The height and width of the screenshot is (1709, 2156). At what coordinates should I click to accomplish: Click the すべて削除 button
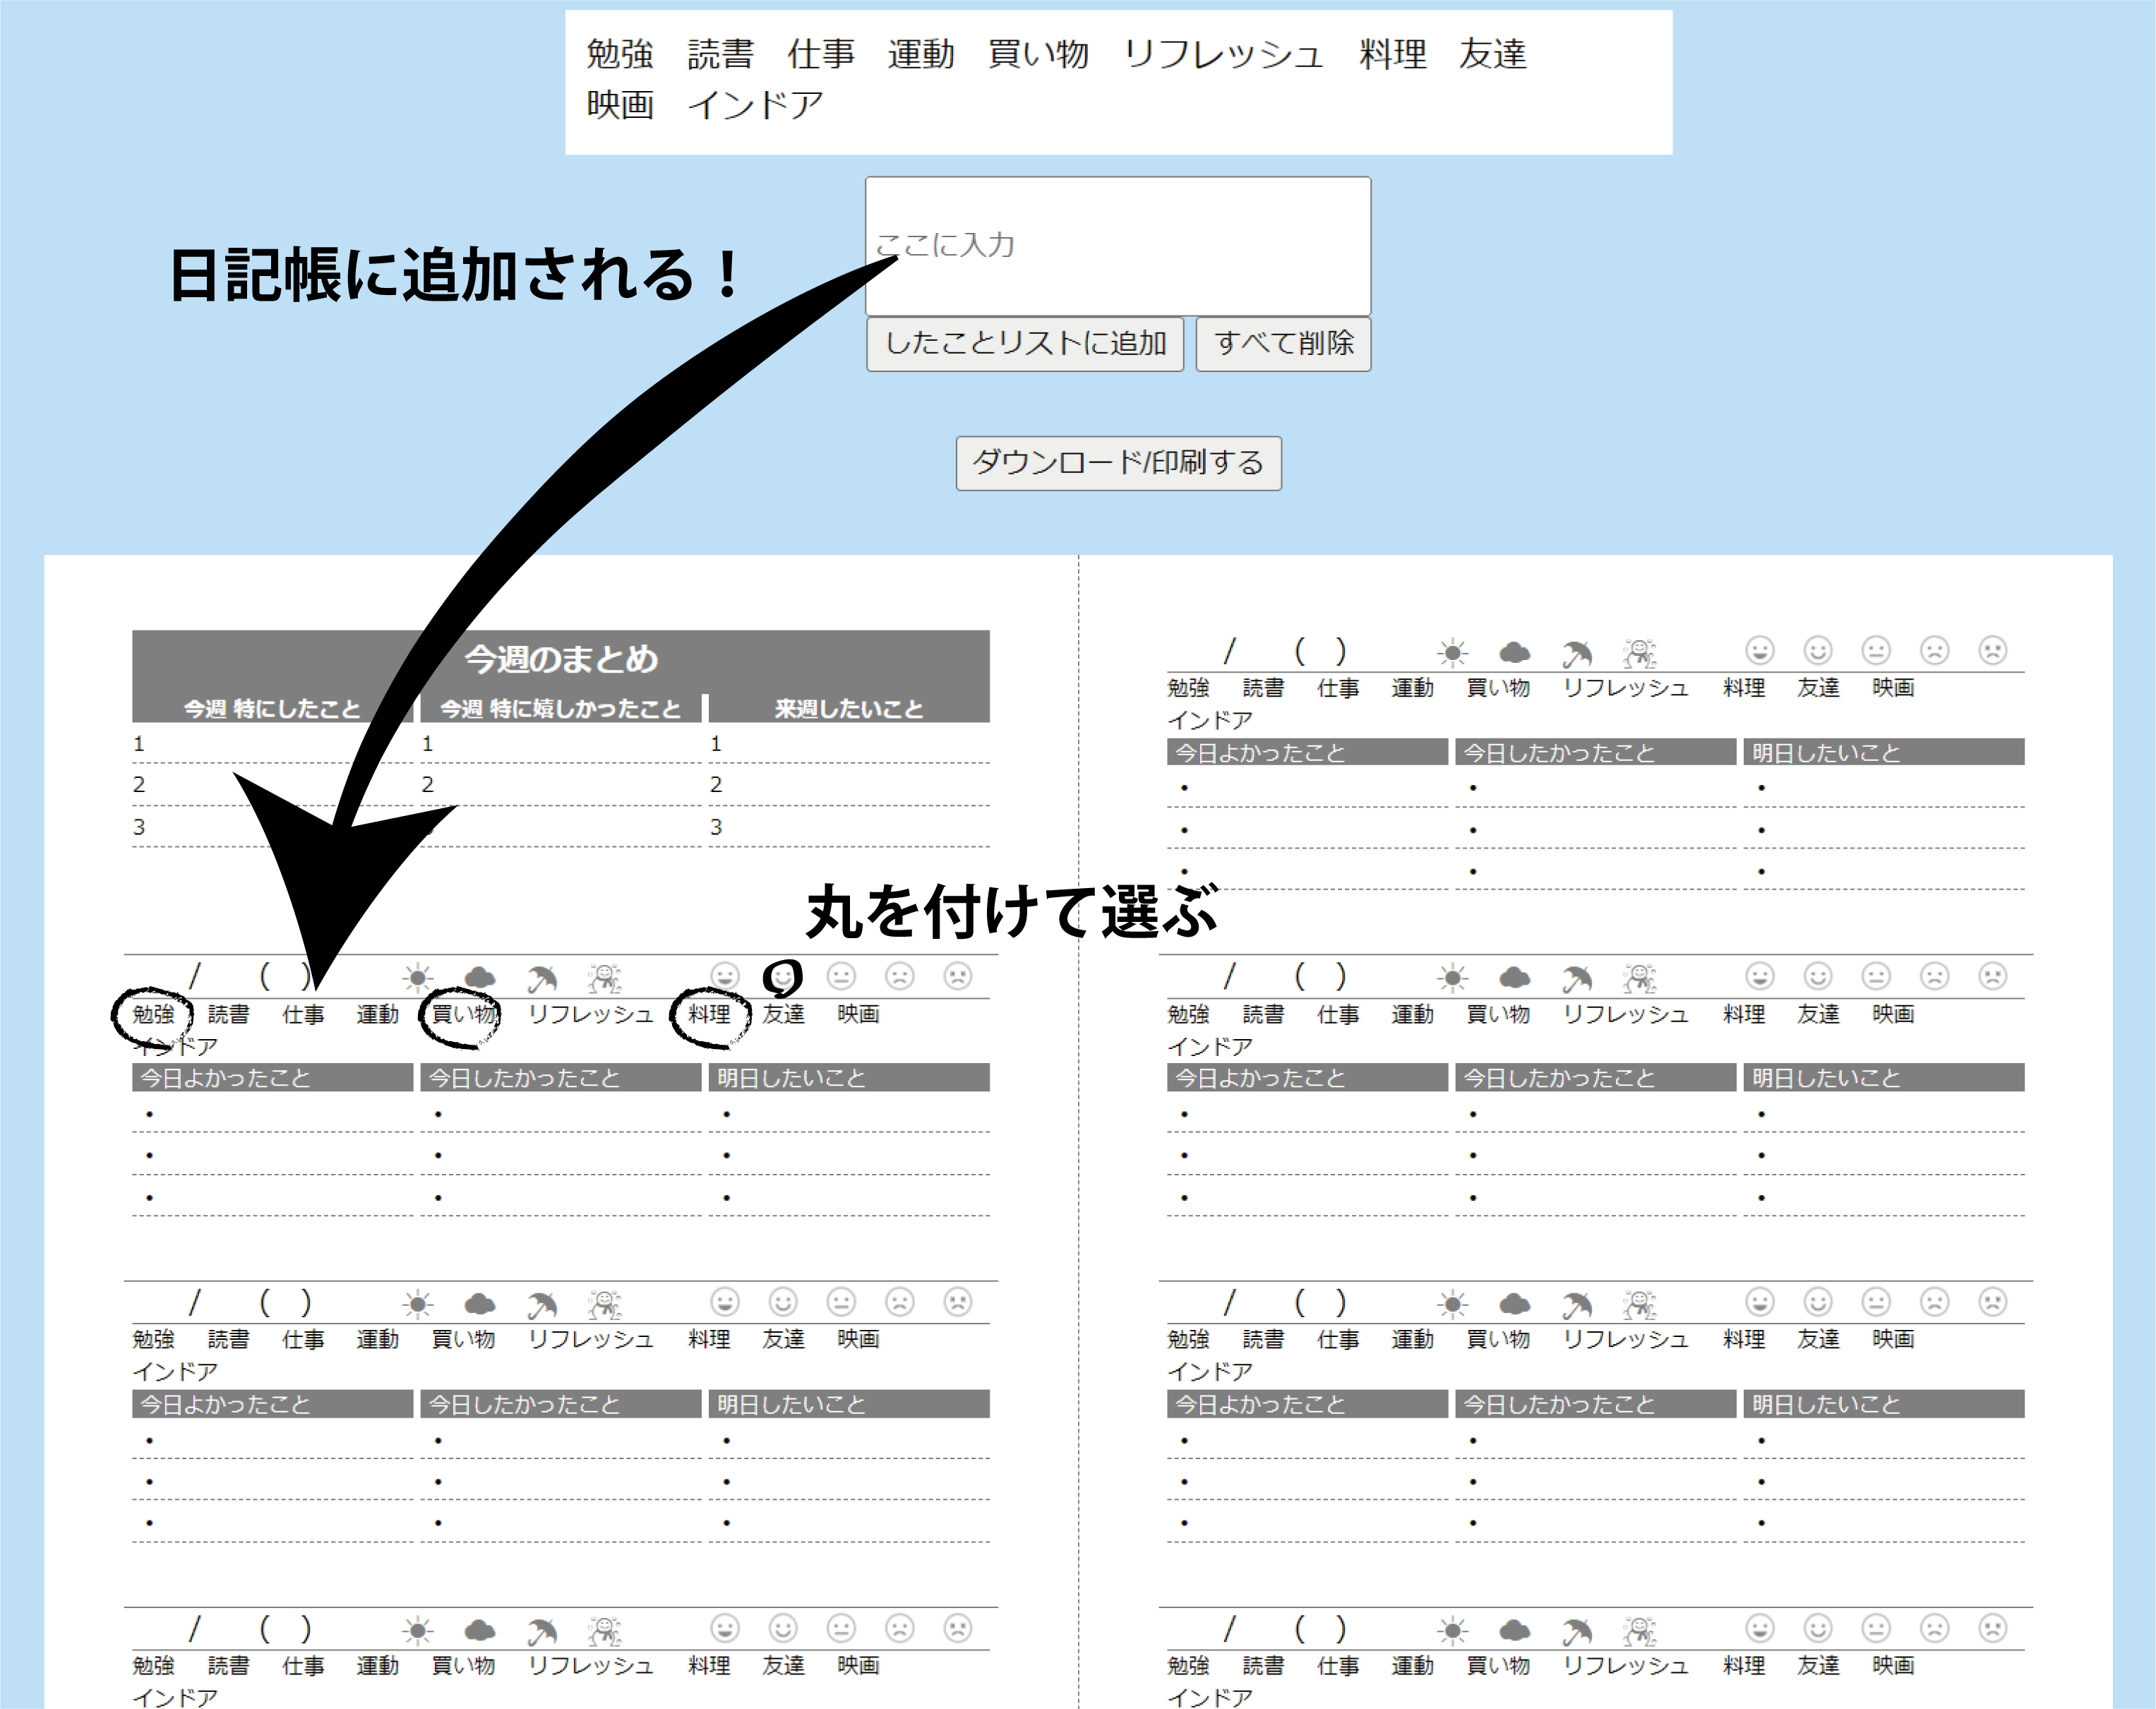coord(1283,344)
